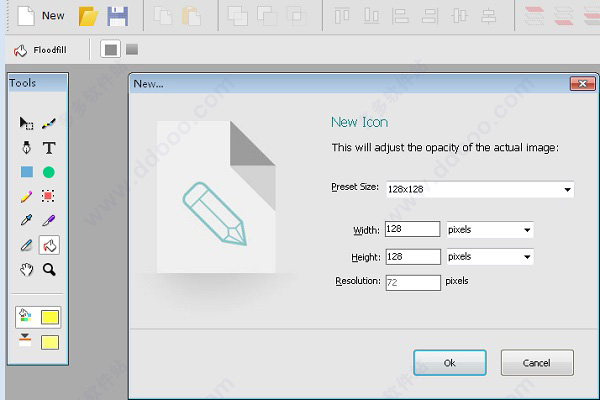This screenshot has width=600, height=400.
Task: Select the arrow selection tool
Action: 26,123
